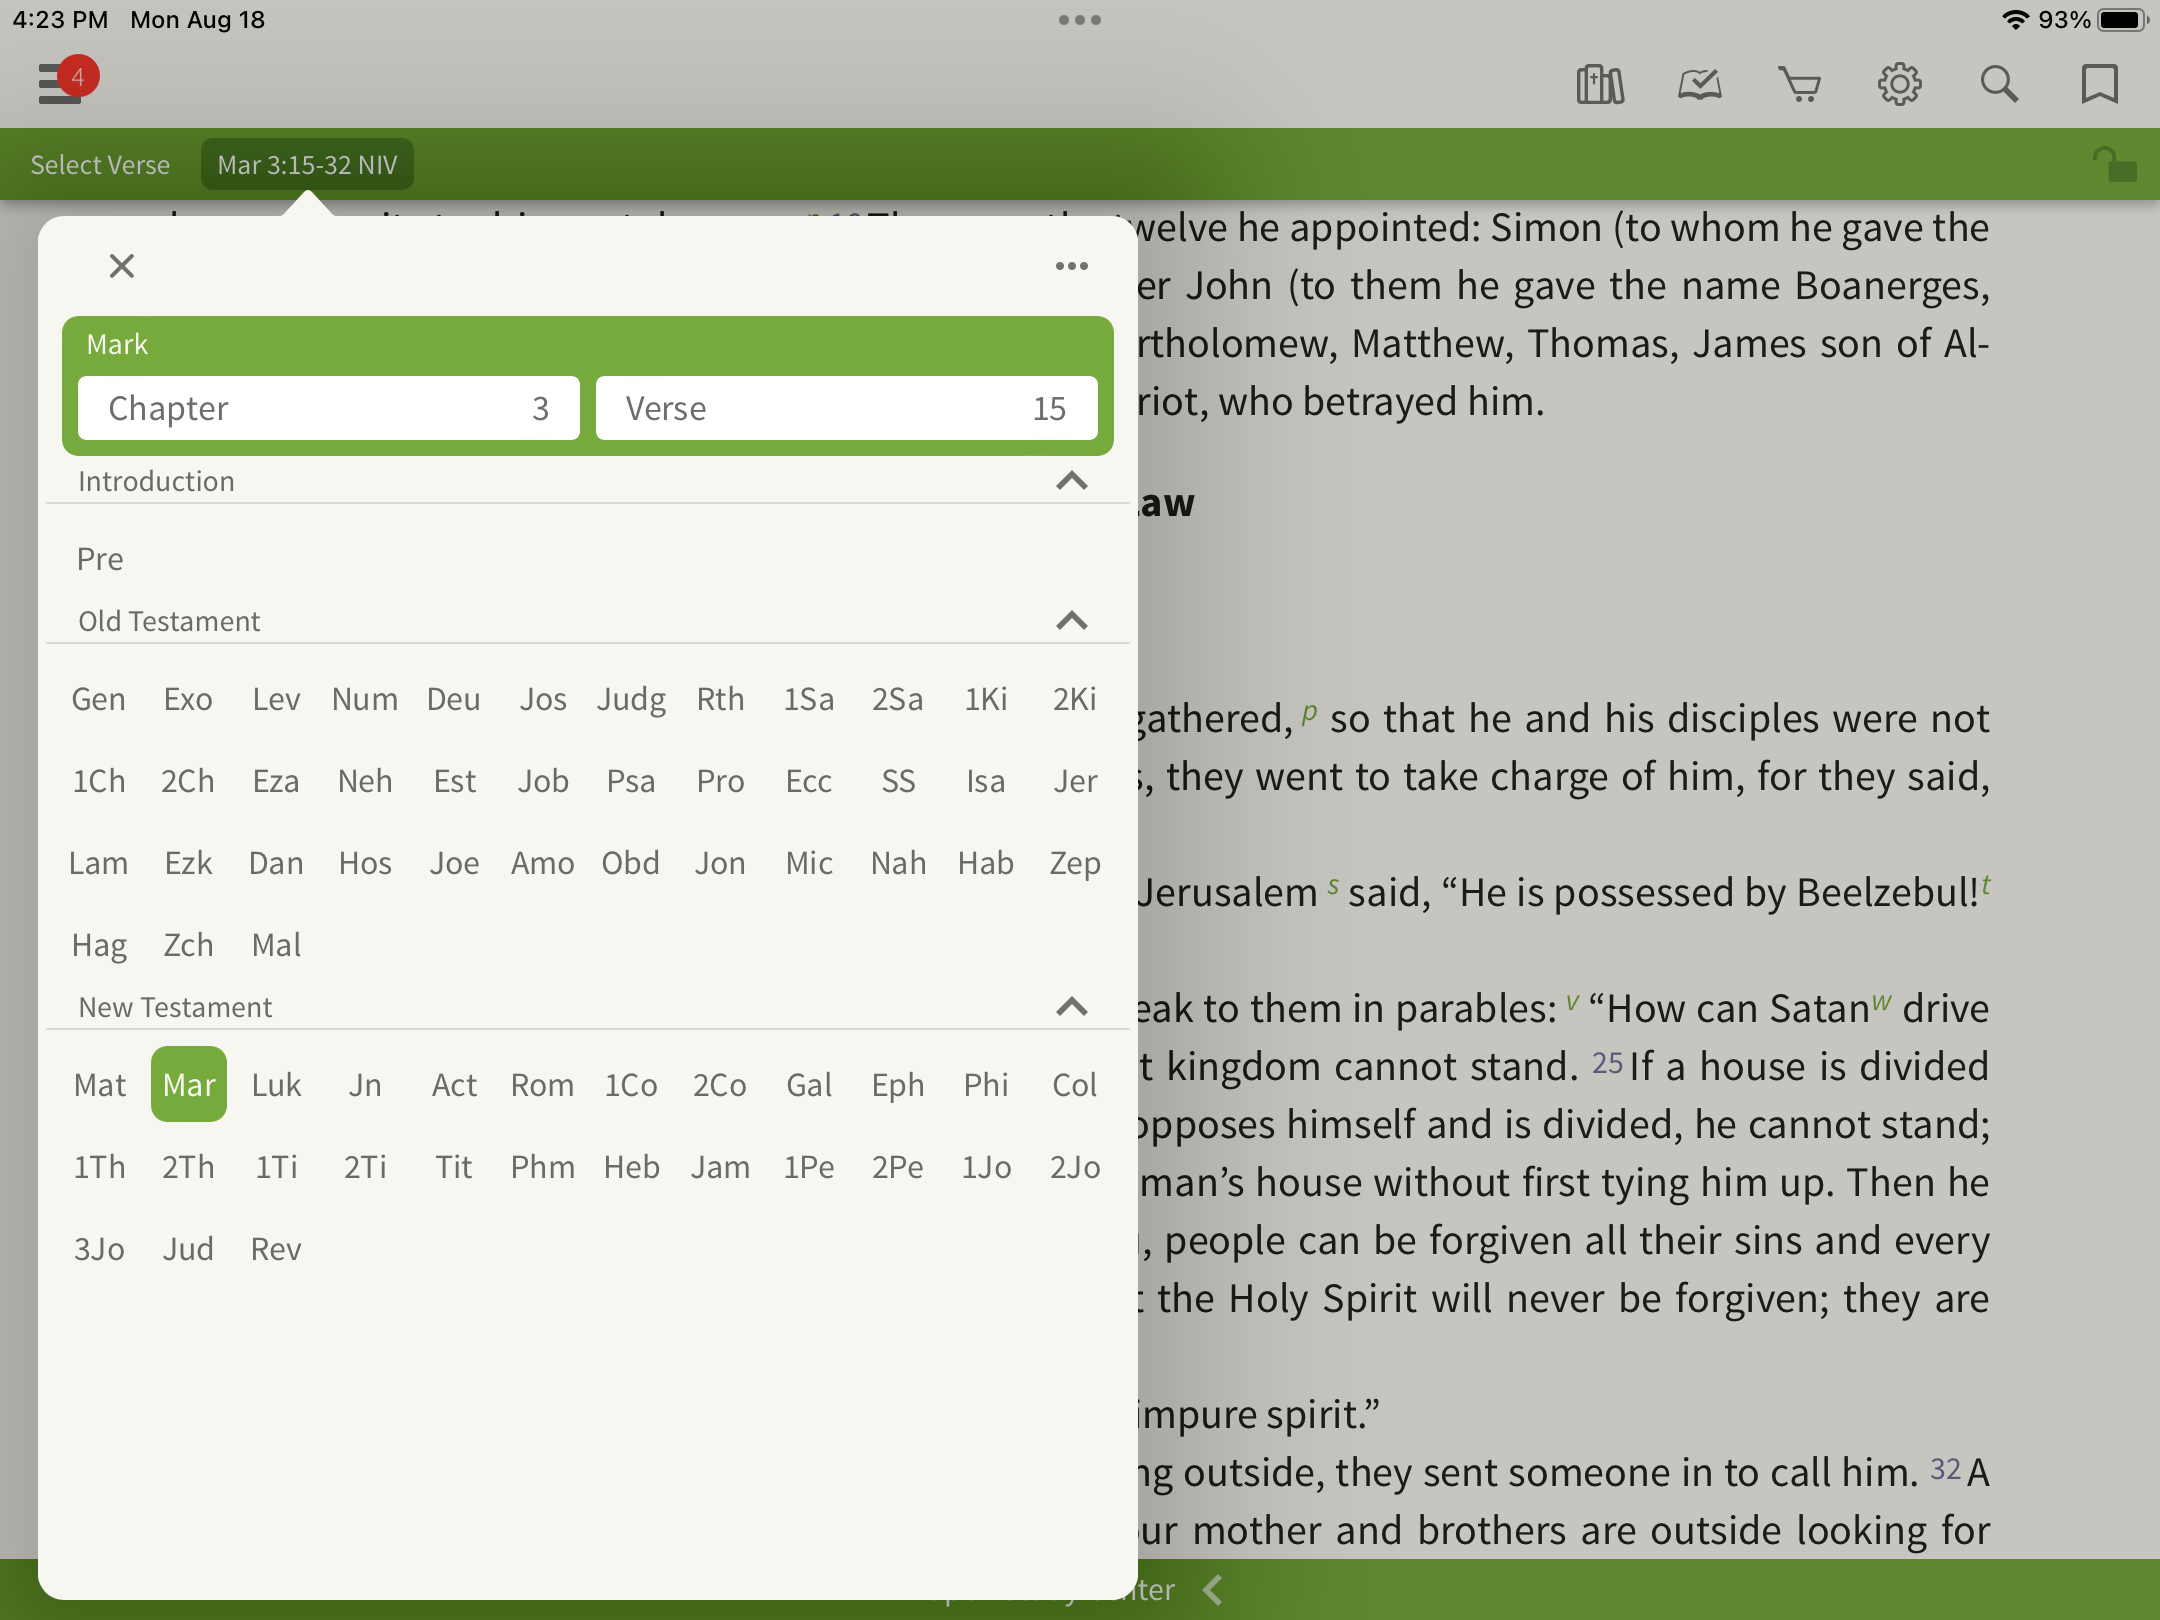2160x1620 pixels.
Task: Toggle the sync lock icon
Action: coord(2114,165)
